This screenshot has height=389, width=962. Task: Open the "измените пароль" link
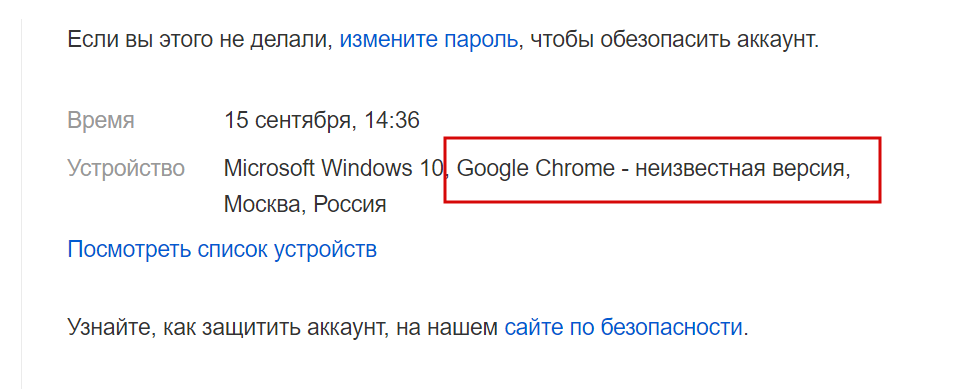(428, 40)
